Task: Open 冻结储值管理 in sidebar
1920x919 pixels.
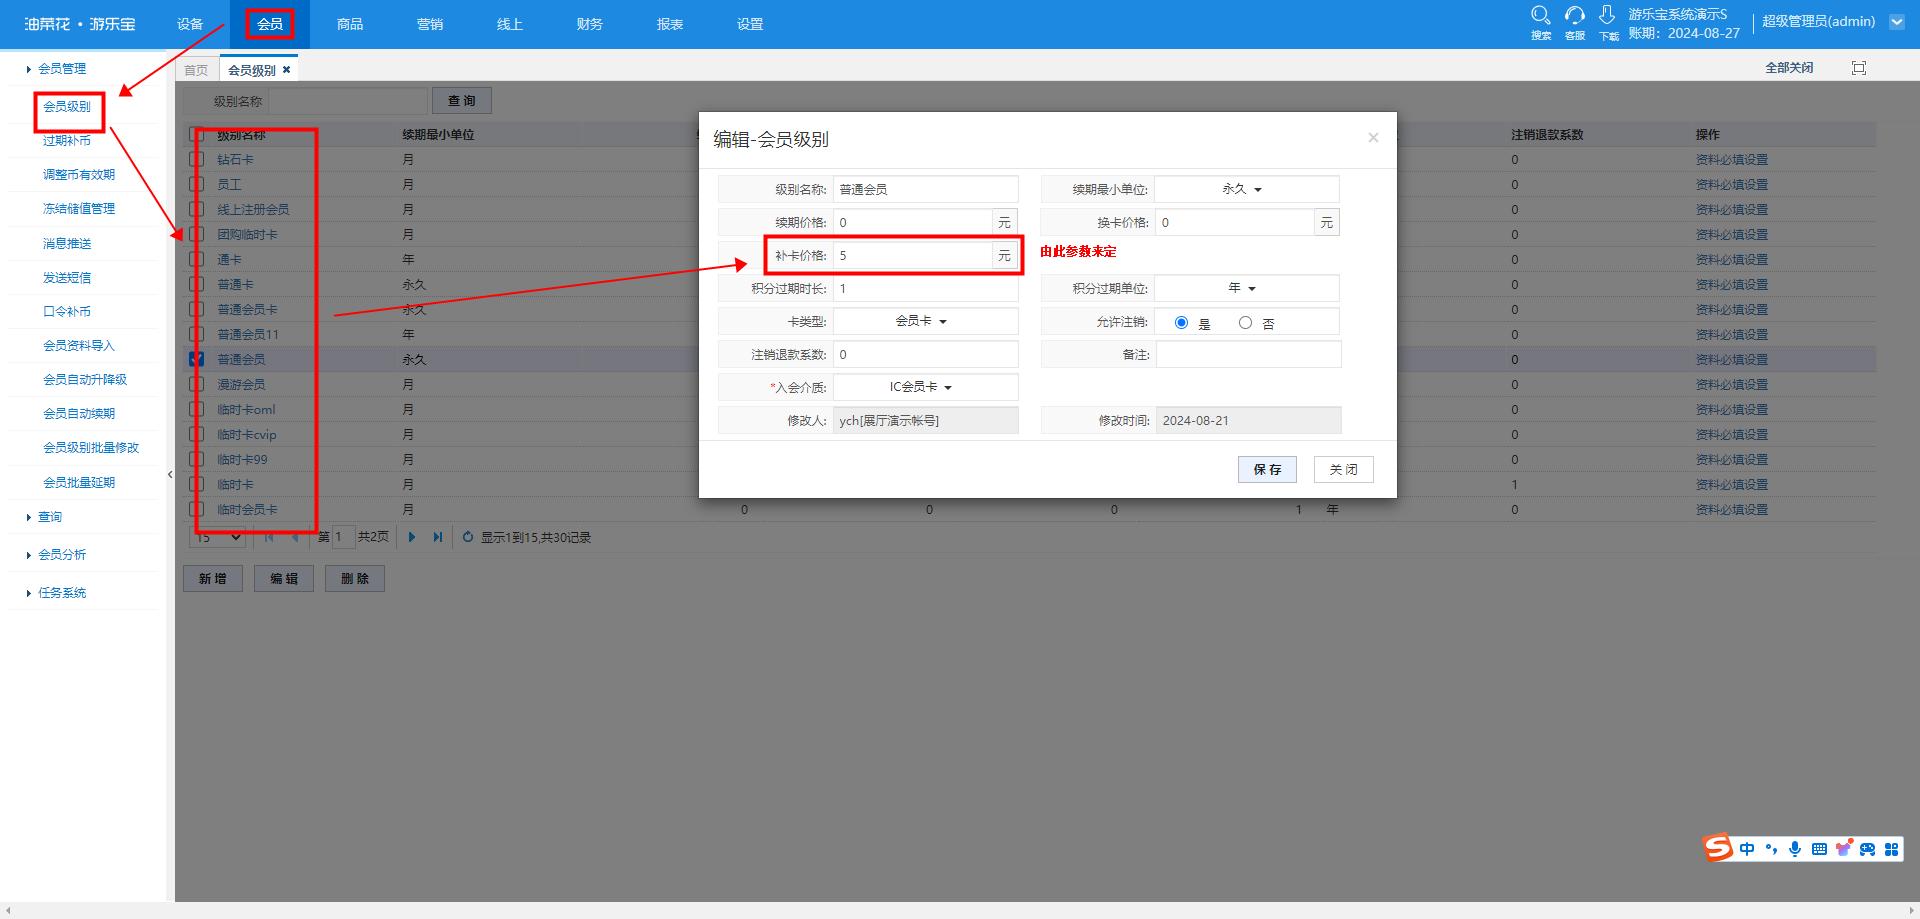Action: click(x=79, y=208)
